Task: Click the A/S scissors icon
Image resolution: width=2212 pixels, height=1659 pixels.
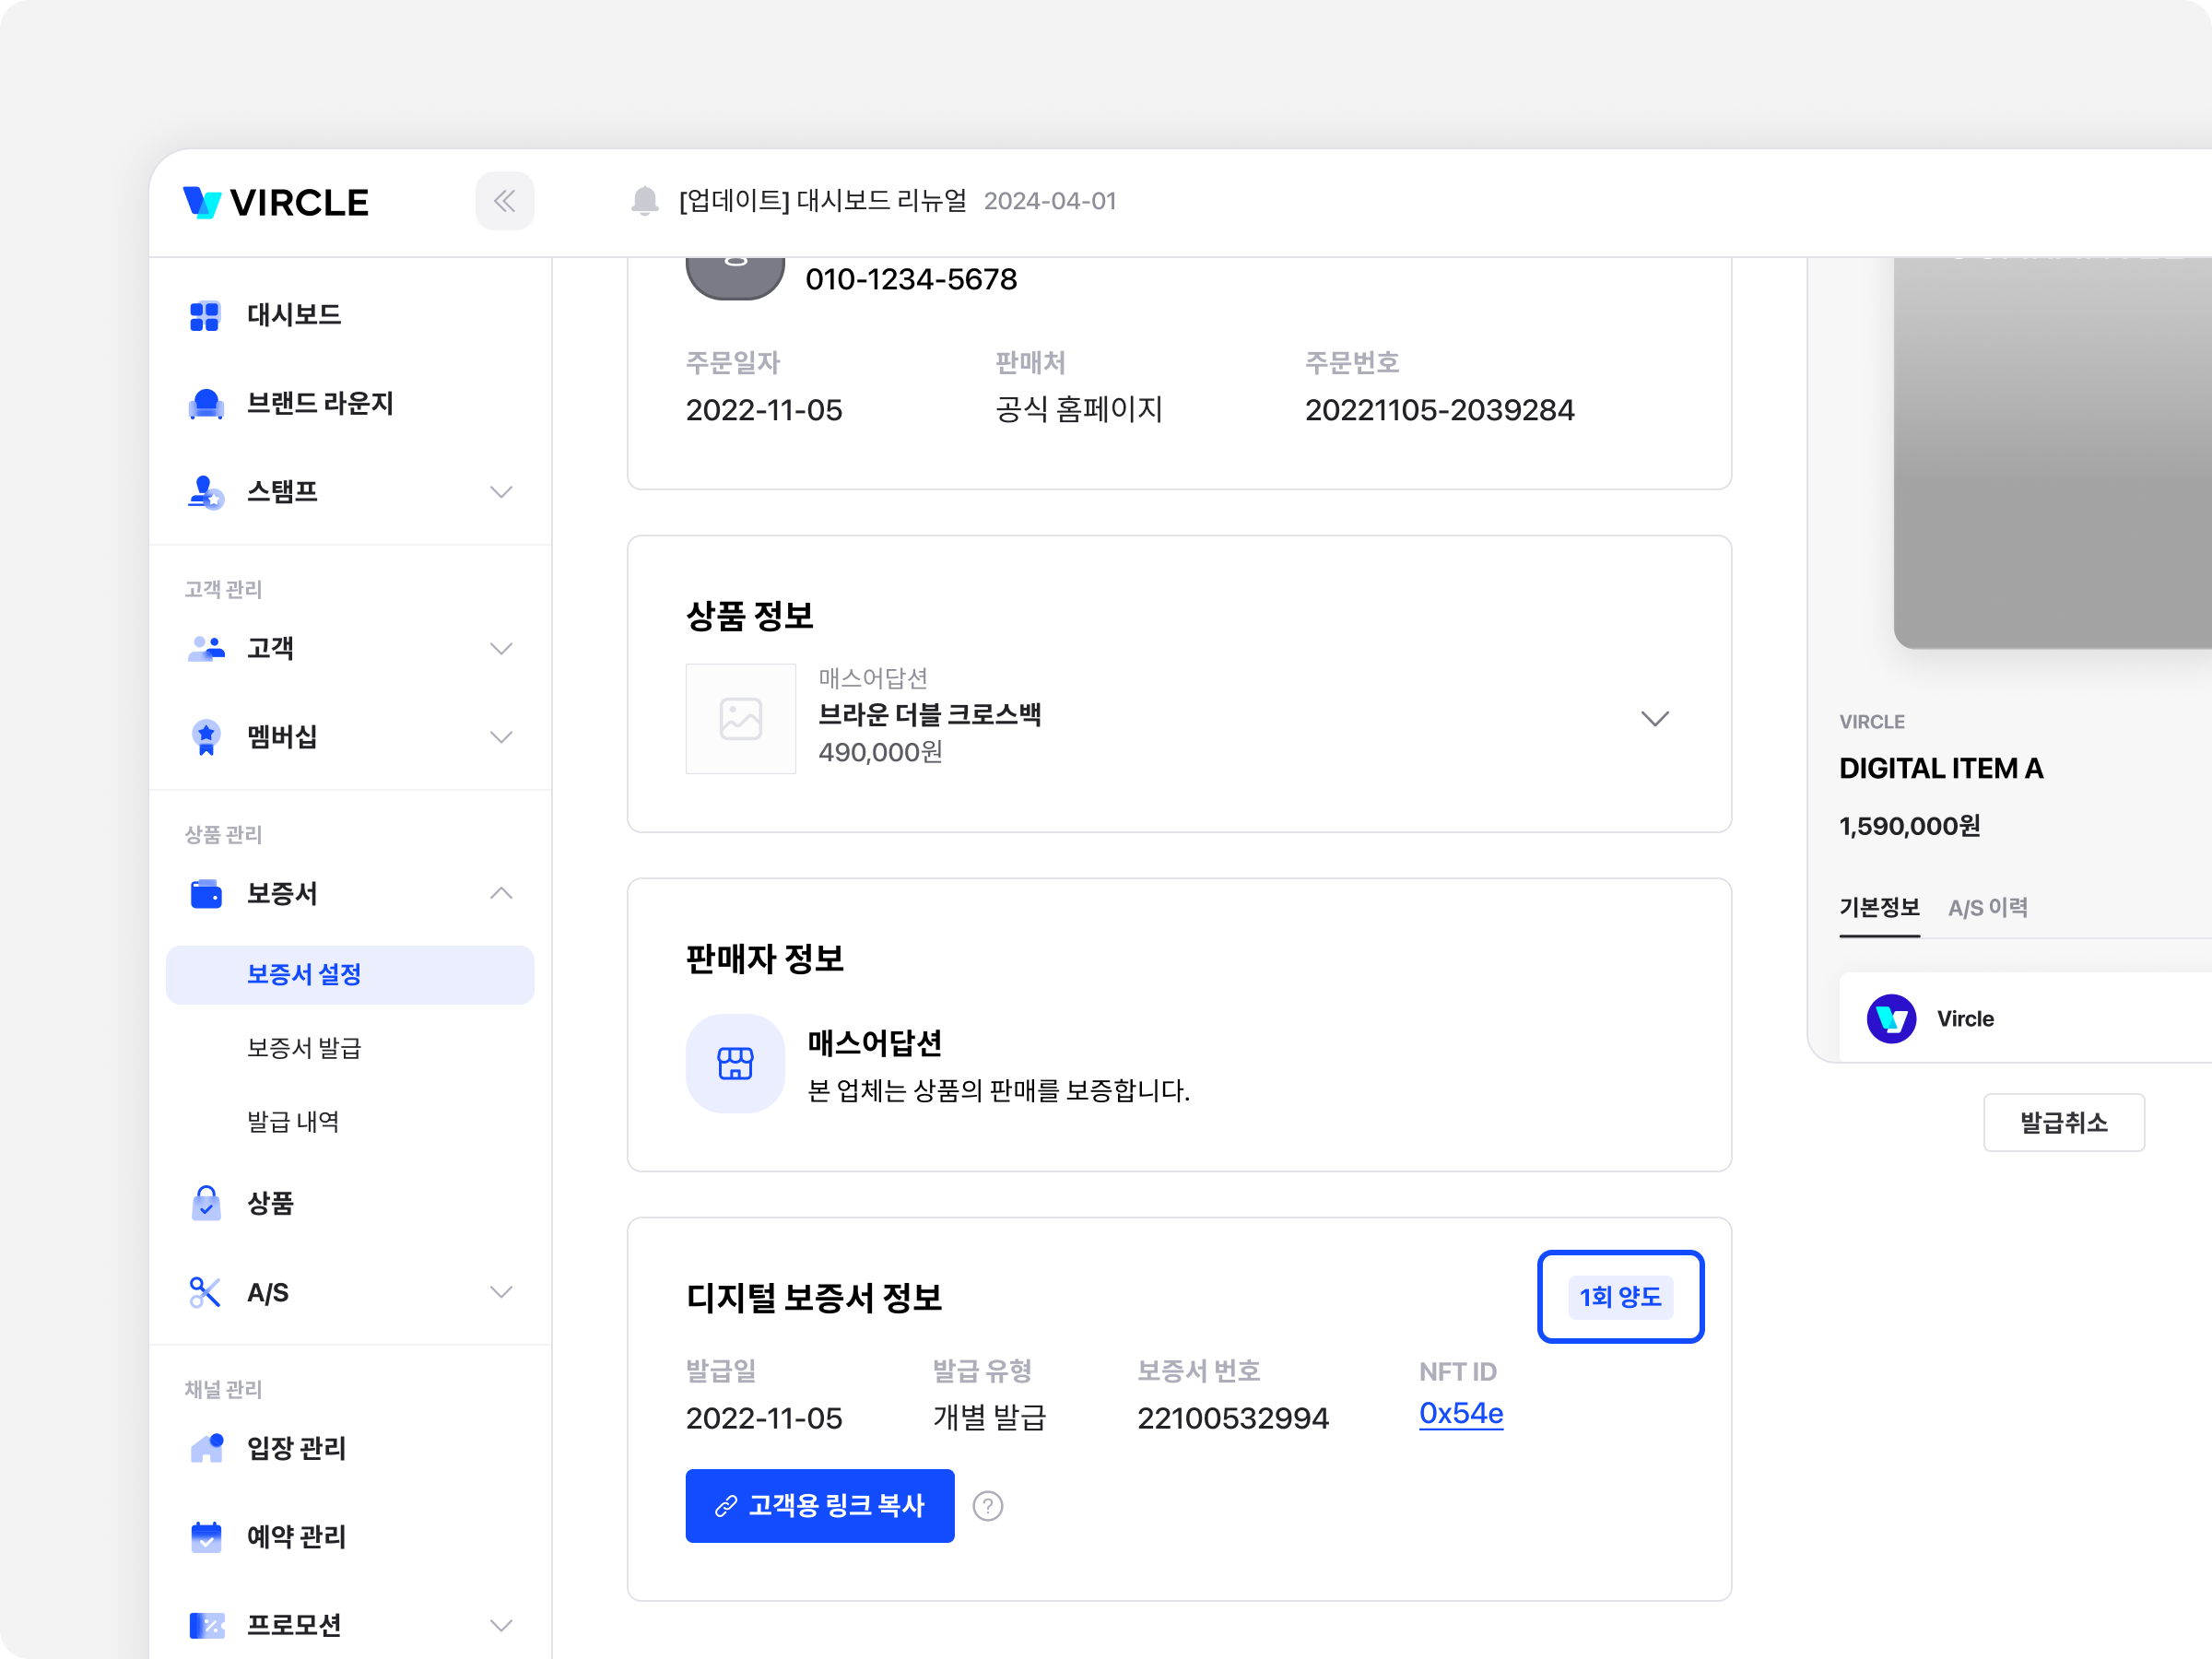Action: (205, 1292)
